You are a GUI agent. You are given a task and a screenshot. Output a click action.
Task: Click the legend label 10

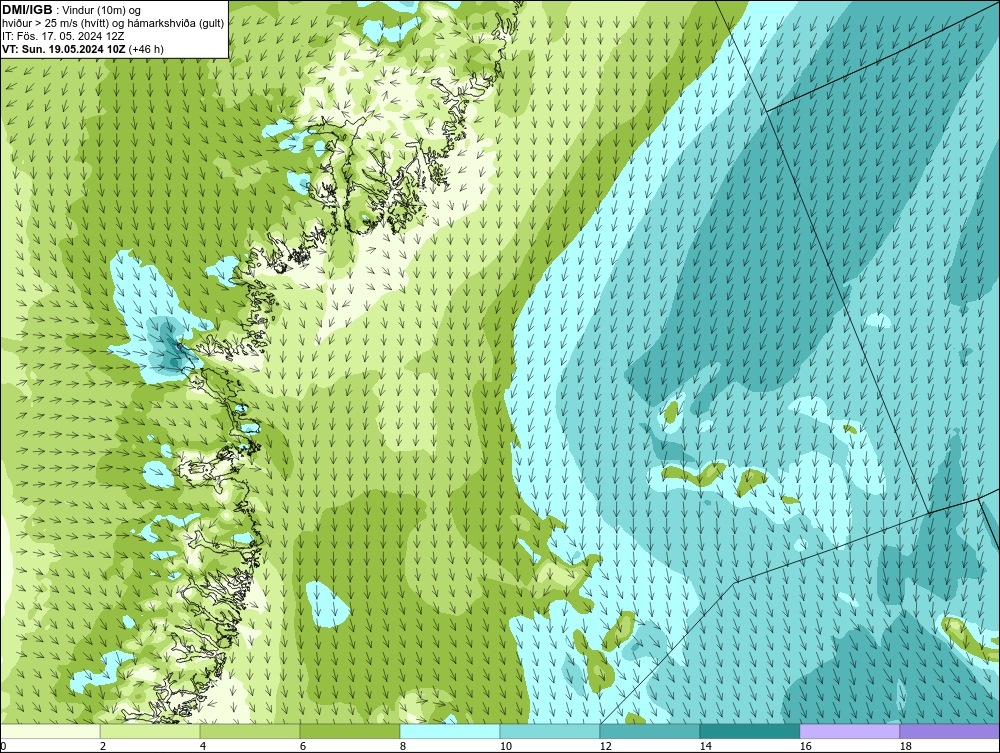(505, 746)
